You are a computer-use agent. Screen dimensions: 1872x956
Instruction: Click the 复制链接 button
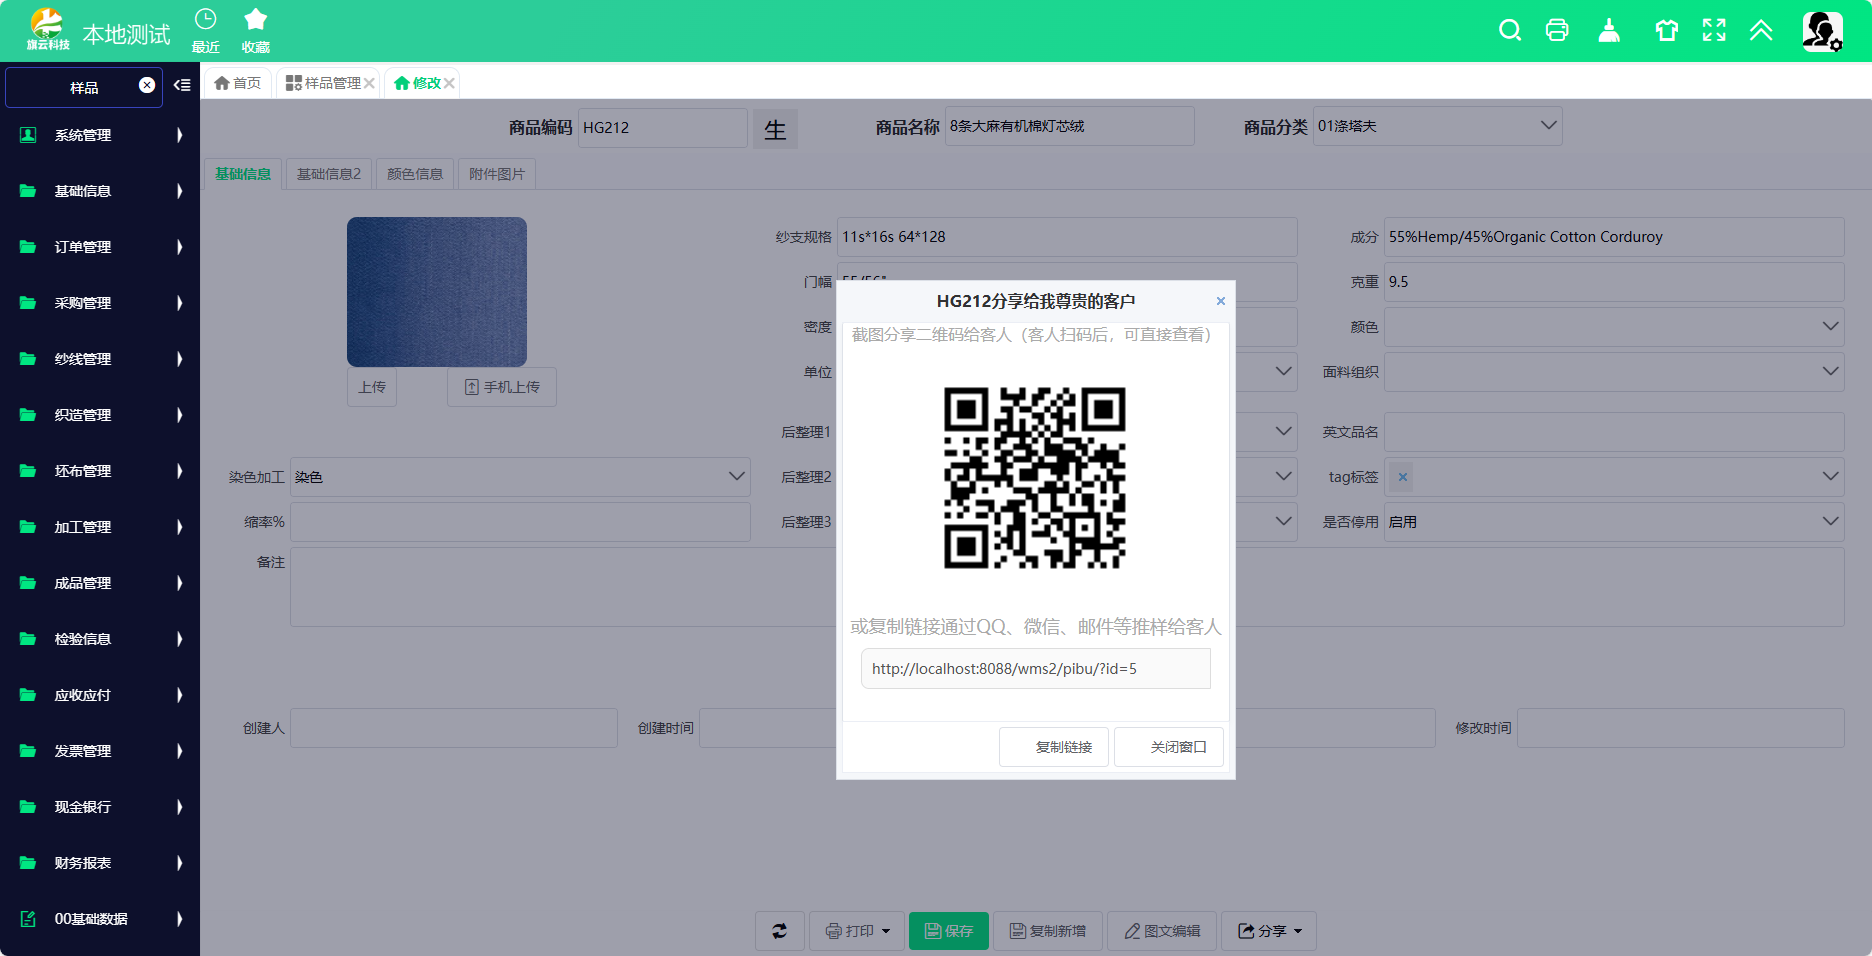[x=1054, y=747]
